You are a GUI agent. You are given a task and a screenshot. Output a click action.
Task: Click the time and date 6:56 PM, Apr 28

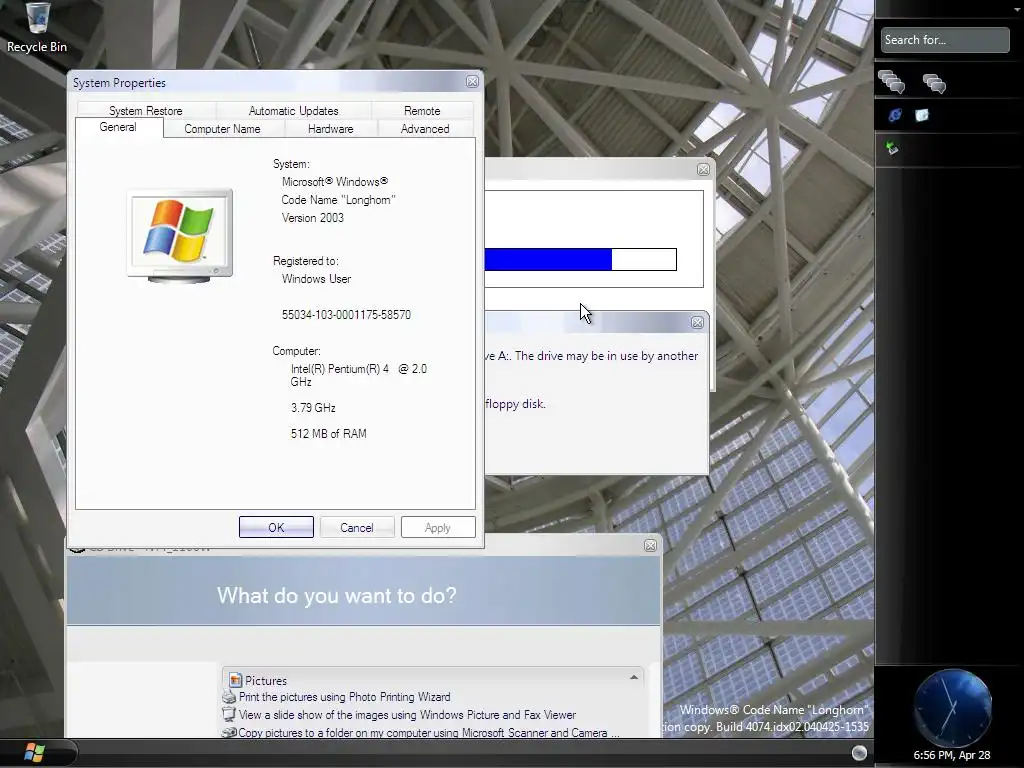[x=952, y=755]
